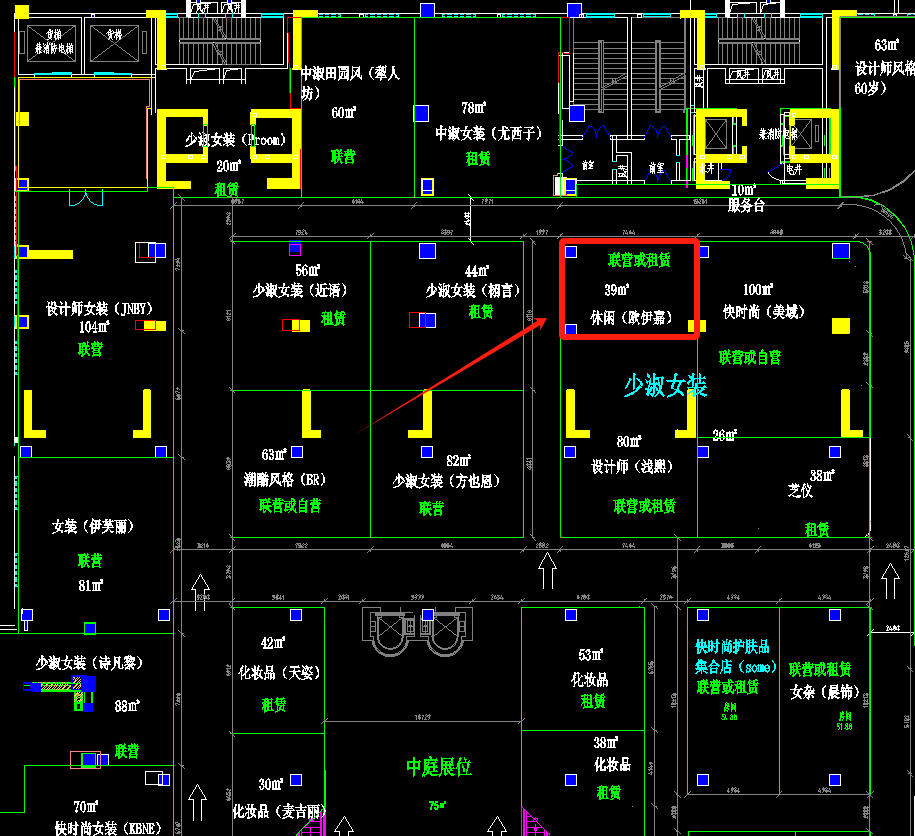Click the large cyan 少淑女装 zone label
Screen dimensions: 915x836
(665, 386)
